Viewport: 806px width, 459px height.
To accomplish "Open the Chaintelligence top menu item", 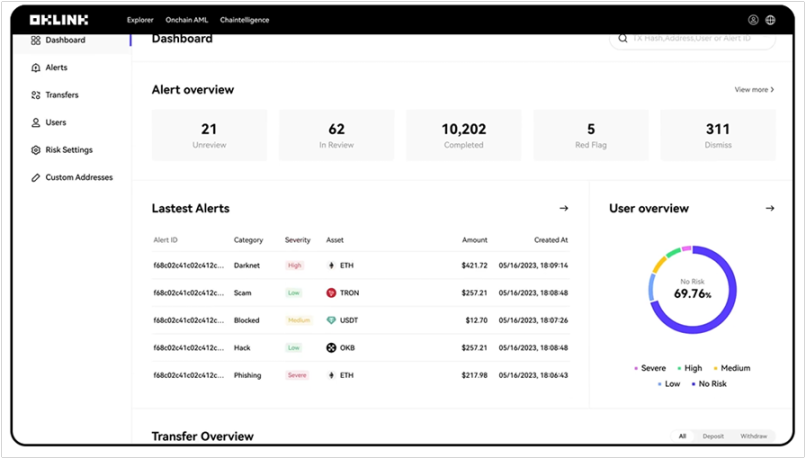I will pyautogui.click(x=245, y=20).
